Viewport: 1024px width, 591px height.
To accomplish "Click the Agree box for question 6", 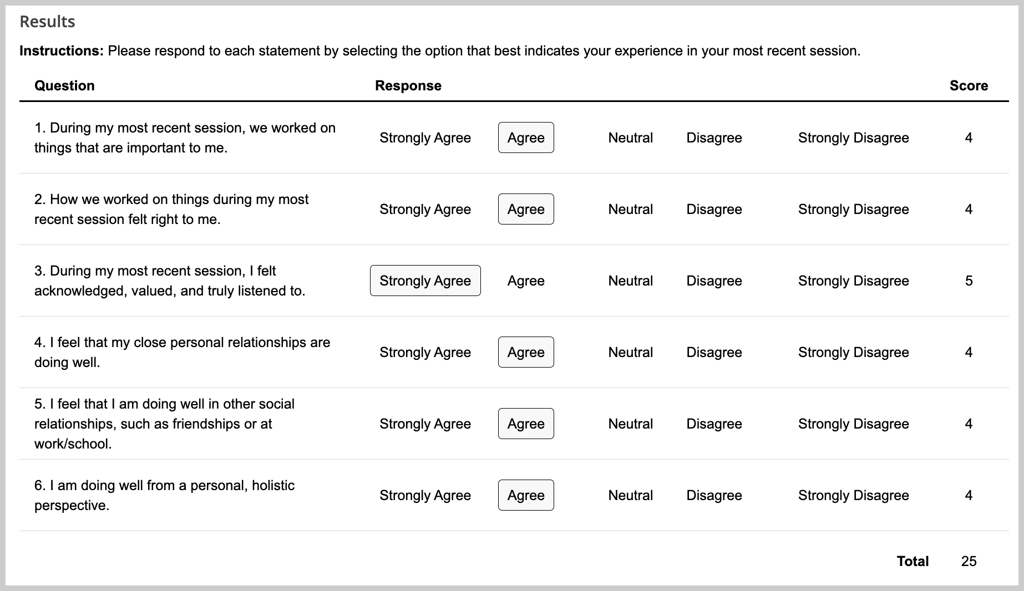I will (526, 495).
